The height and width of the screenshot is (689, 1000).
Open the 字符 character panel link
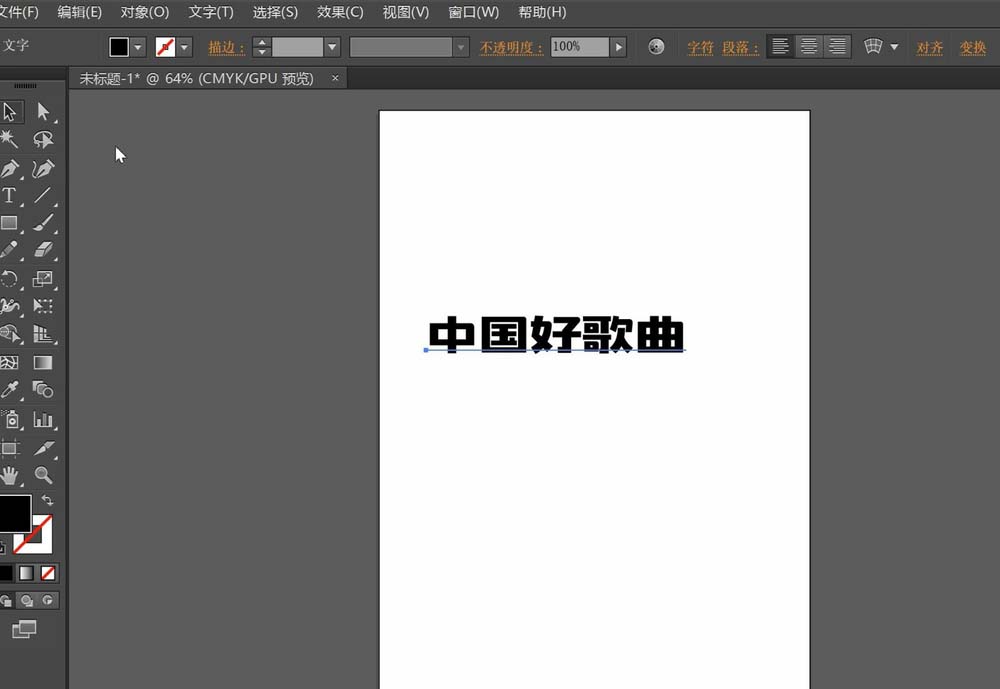[x=700, y=48]
